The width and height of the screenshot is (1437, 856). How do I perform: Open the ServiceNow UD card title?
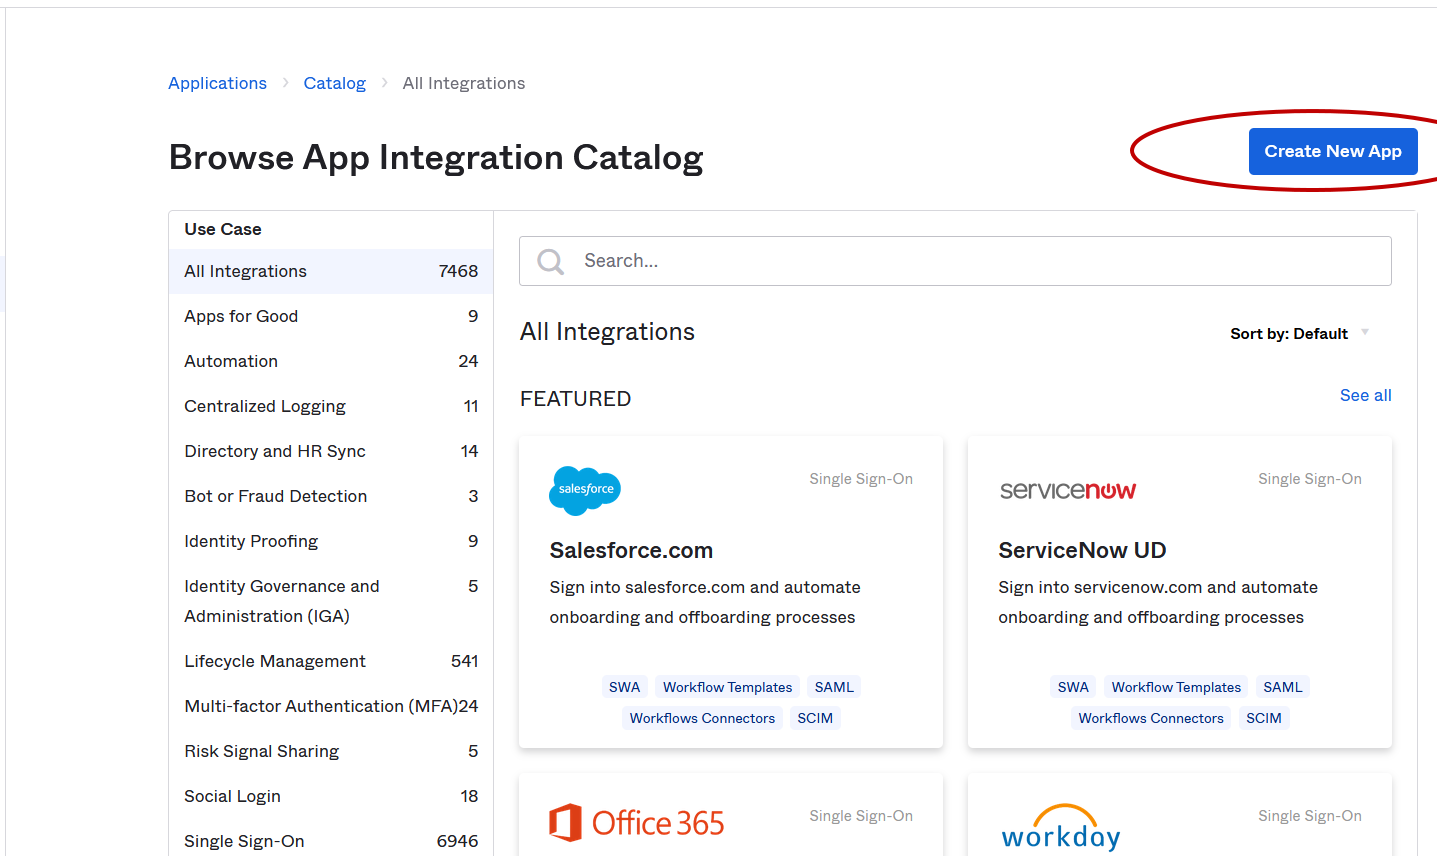(1082, 550)
